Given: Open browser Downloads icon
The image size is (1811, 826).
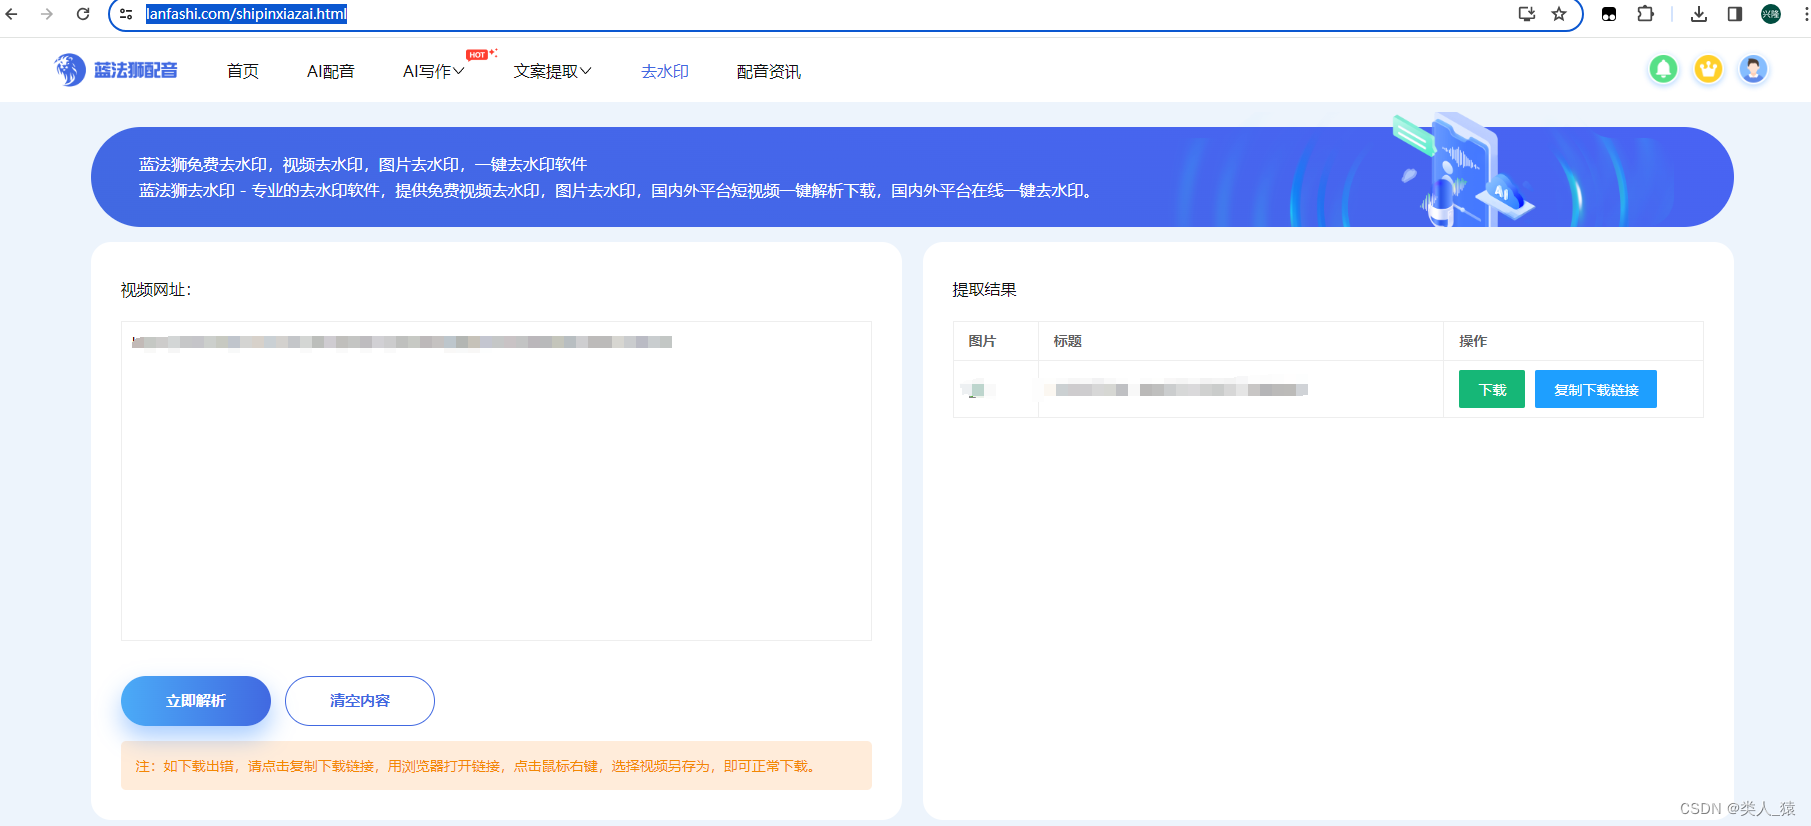Looking at the screenshot, I should point(1699,14).
